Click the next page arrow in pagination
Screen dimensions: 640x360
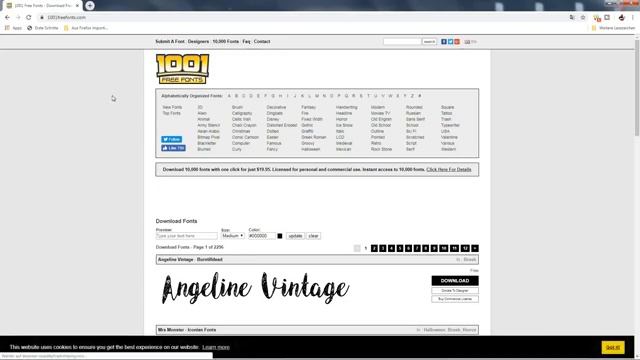pyautogui.click(x=475, y=248)
